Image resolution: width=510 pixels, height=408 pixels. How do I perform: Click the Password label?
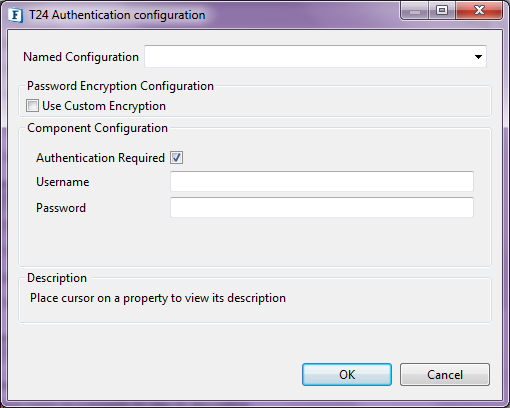tap(61, 208)
